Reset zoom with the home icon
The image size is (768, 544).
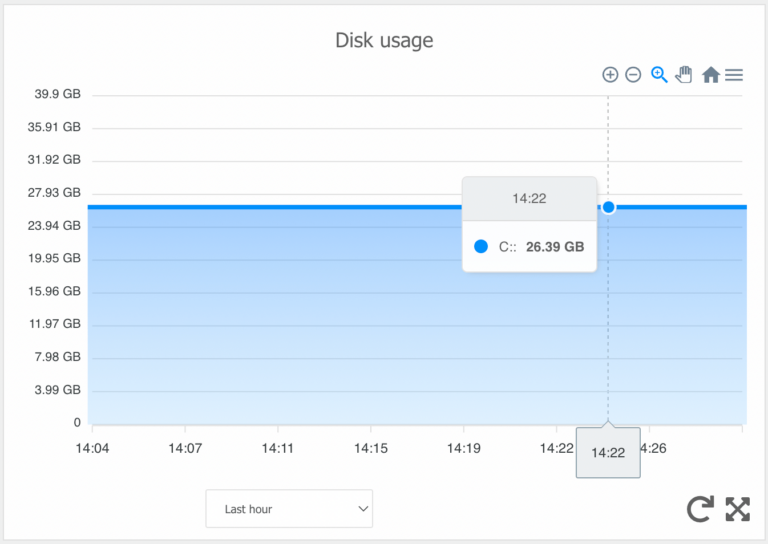[711, 75]
